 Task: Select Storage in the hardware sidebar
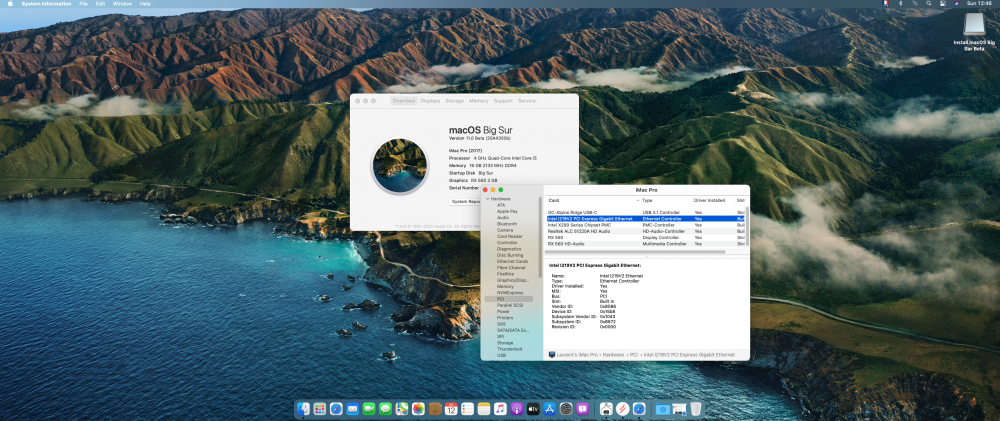[x=505, y=343]
